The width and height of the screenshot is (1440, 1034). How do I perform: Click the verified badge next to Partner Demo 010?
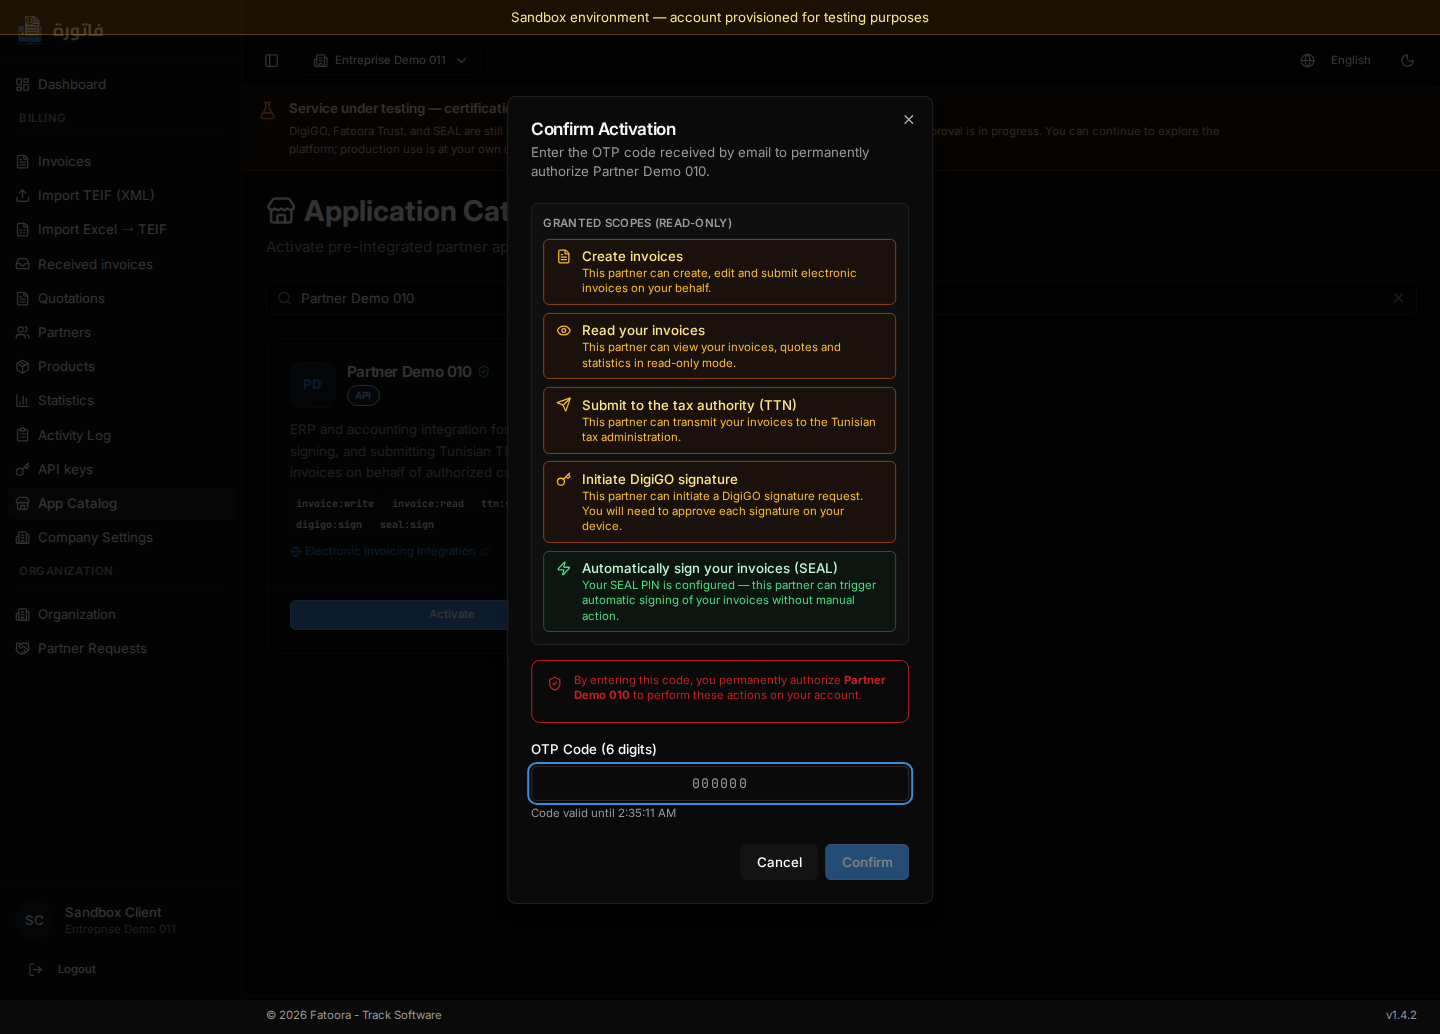(484, 371)
